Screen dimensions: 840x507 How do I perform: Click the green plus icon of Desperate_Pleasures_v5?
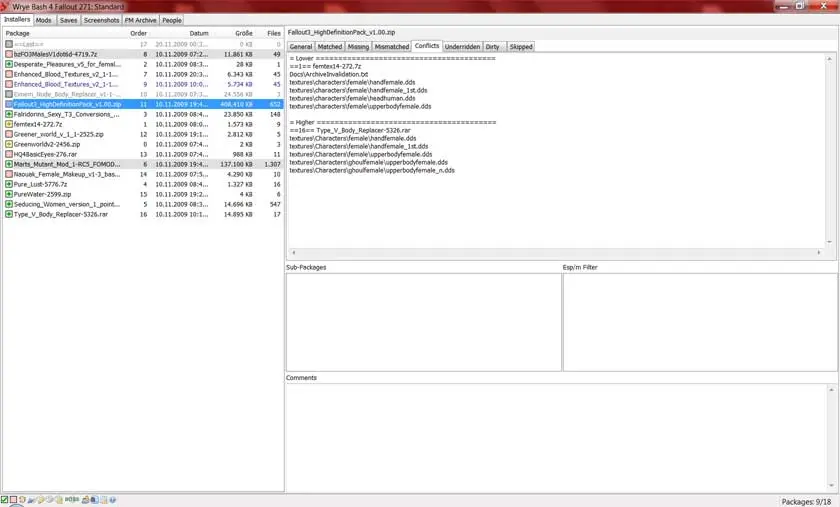click(x=9, y=64)
